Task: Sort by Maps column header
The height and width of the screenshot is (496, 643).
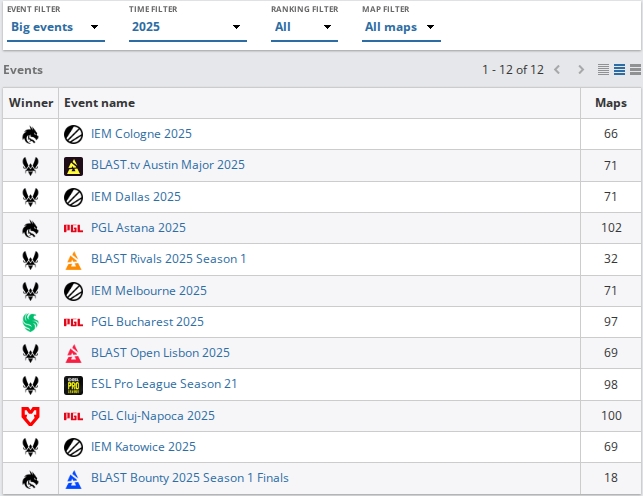Action: pyautogui.click(x=611, y=103)
